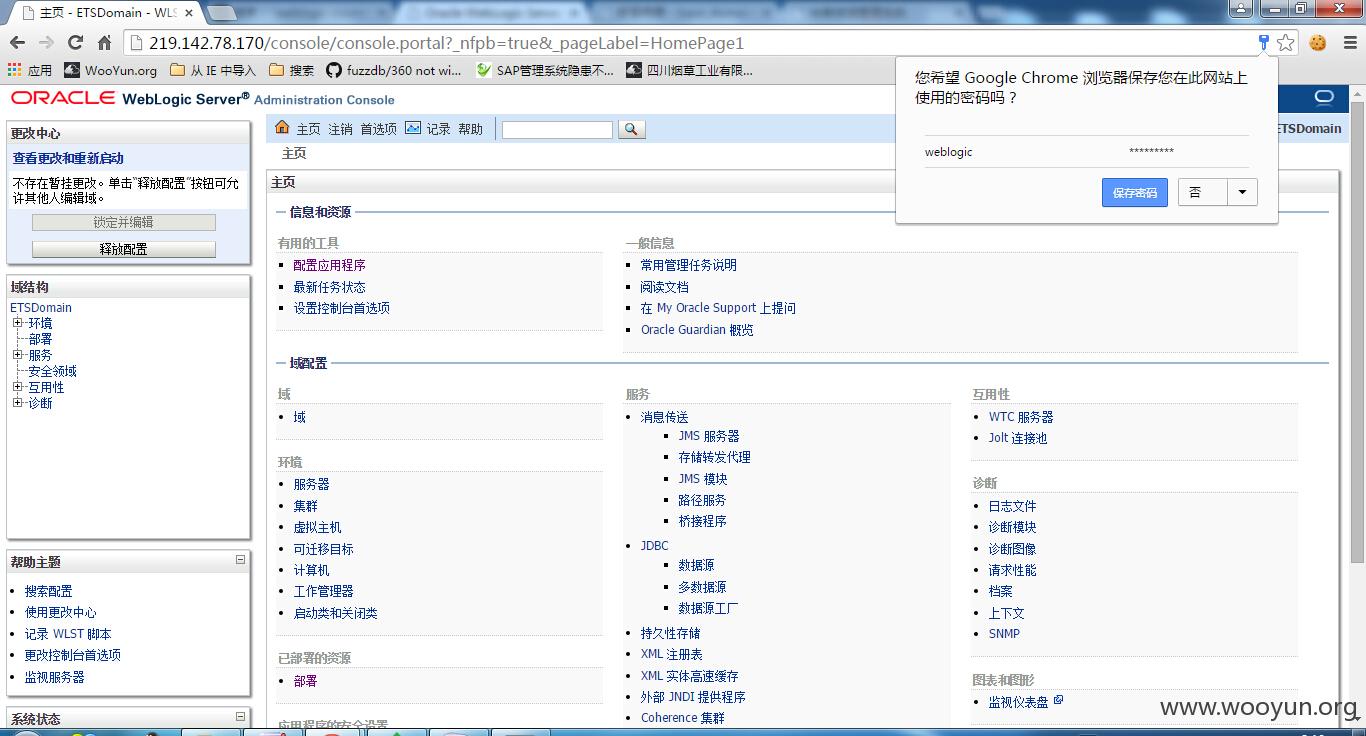Open the 查看更改和重新启动 link

pos(68,158)
